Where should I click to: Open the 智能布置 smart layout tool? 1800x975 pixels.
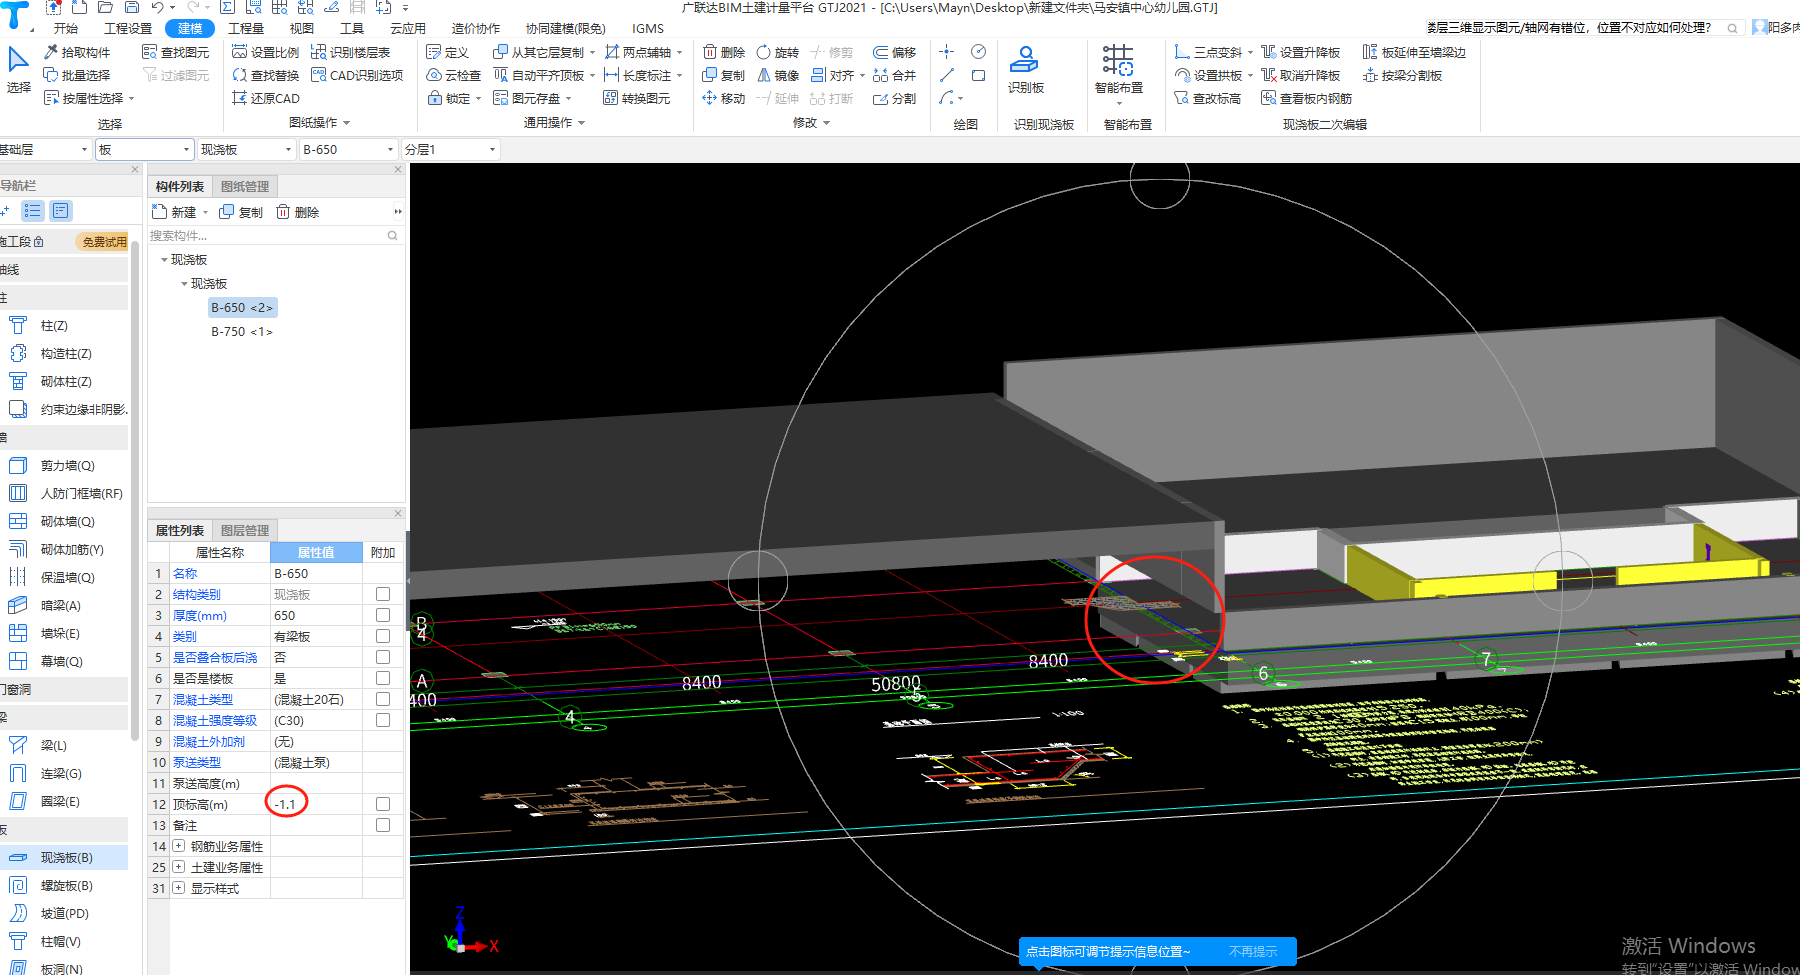[1118, 62]
